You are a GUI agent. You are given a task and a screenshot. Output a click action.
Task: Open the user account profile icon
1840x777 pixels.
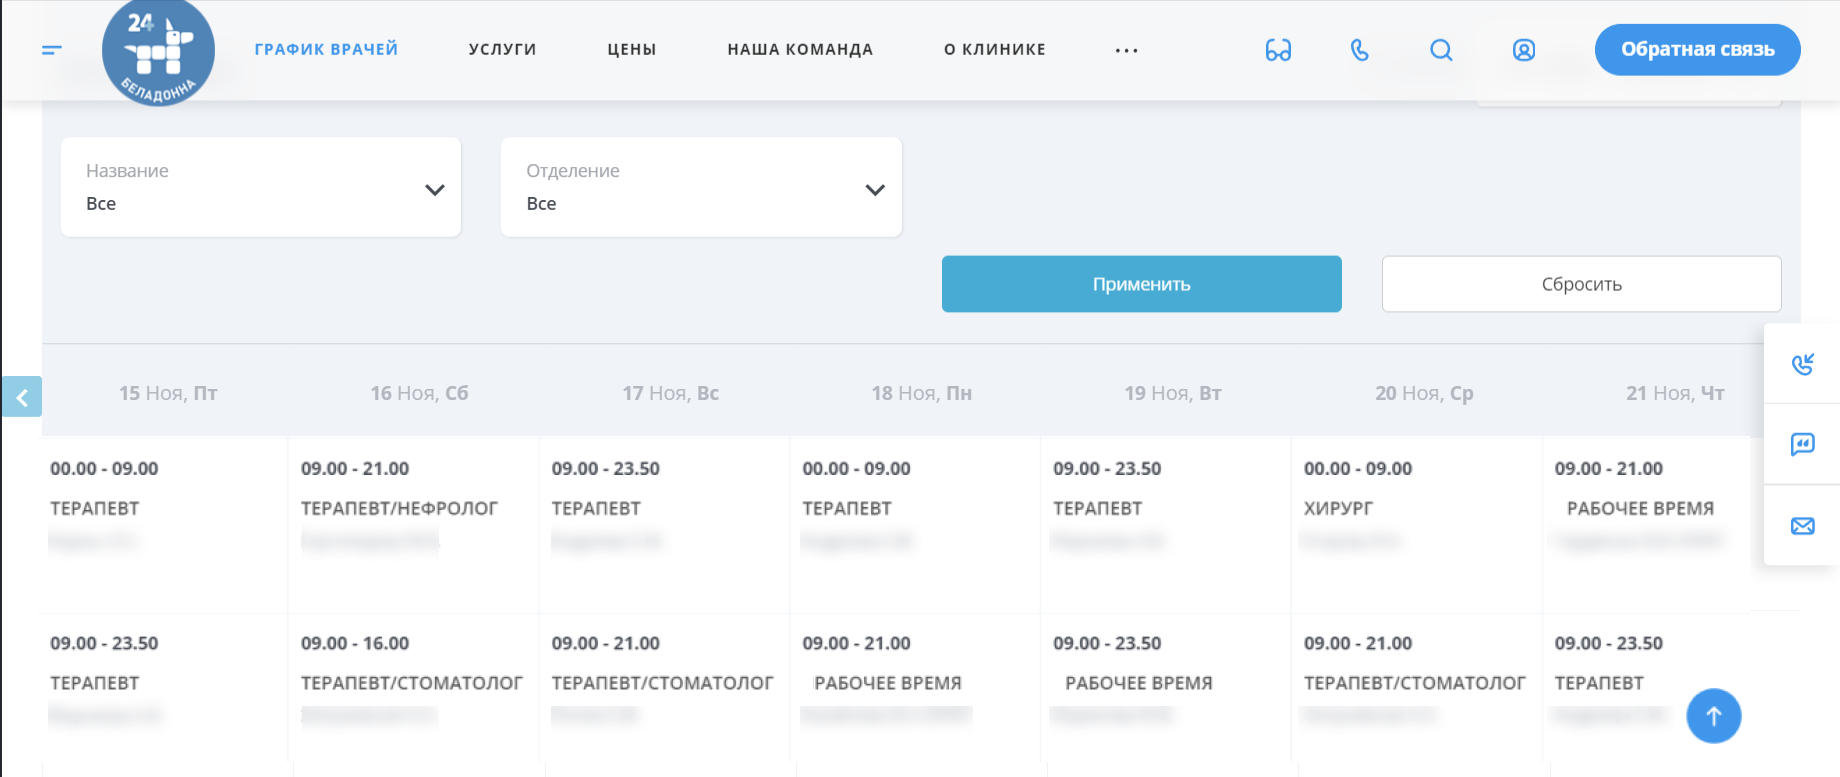coord(1523,50)
